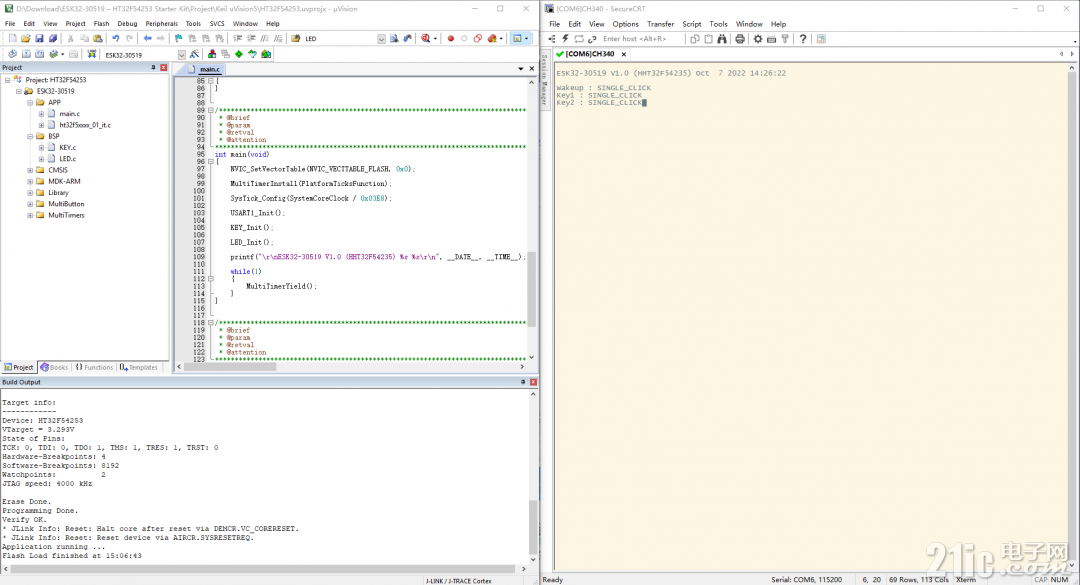Kill all breakpoints icon in uVision
Viewport: 1080px width, 585px height.
(492, 39)
